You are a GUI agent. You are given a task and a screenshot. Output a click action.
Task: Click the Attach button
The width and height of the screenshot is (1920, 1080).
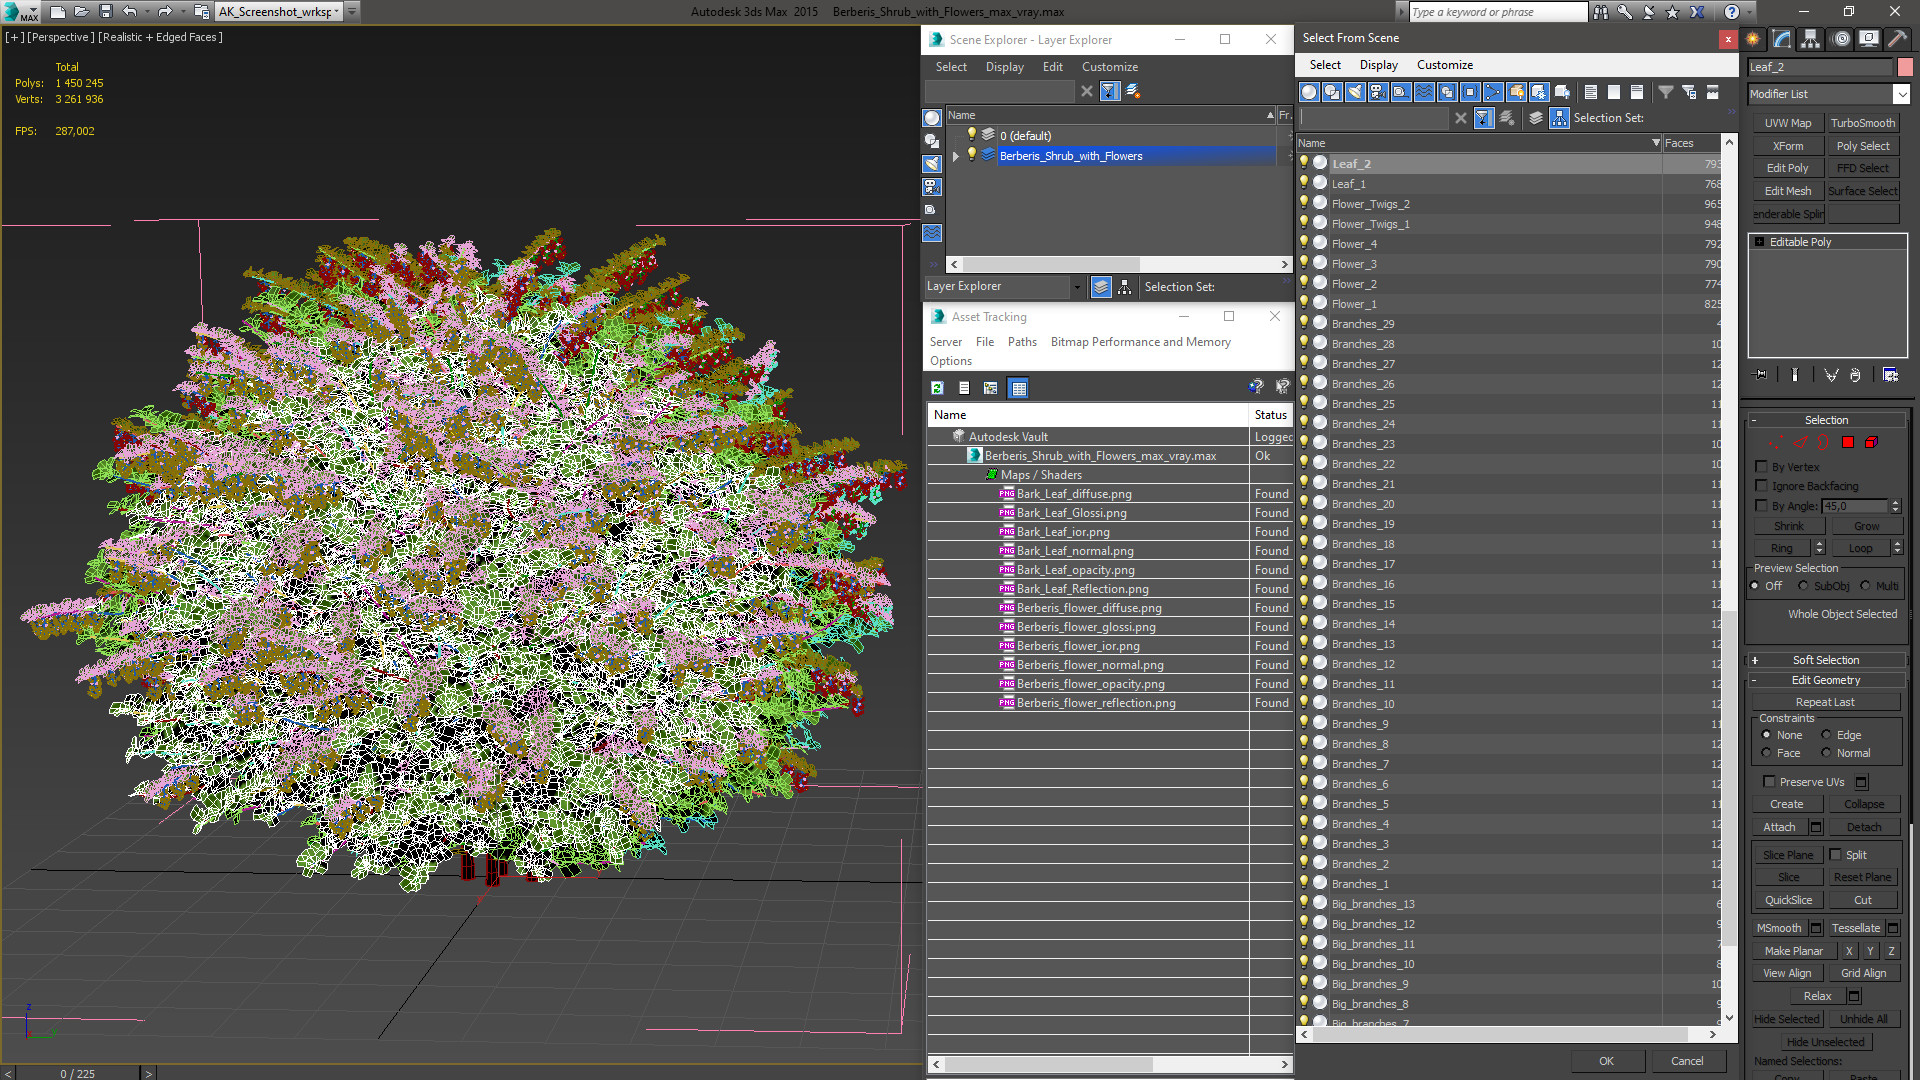(x=1779, y=827)
